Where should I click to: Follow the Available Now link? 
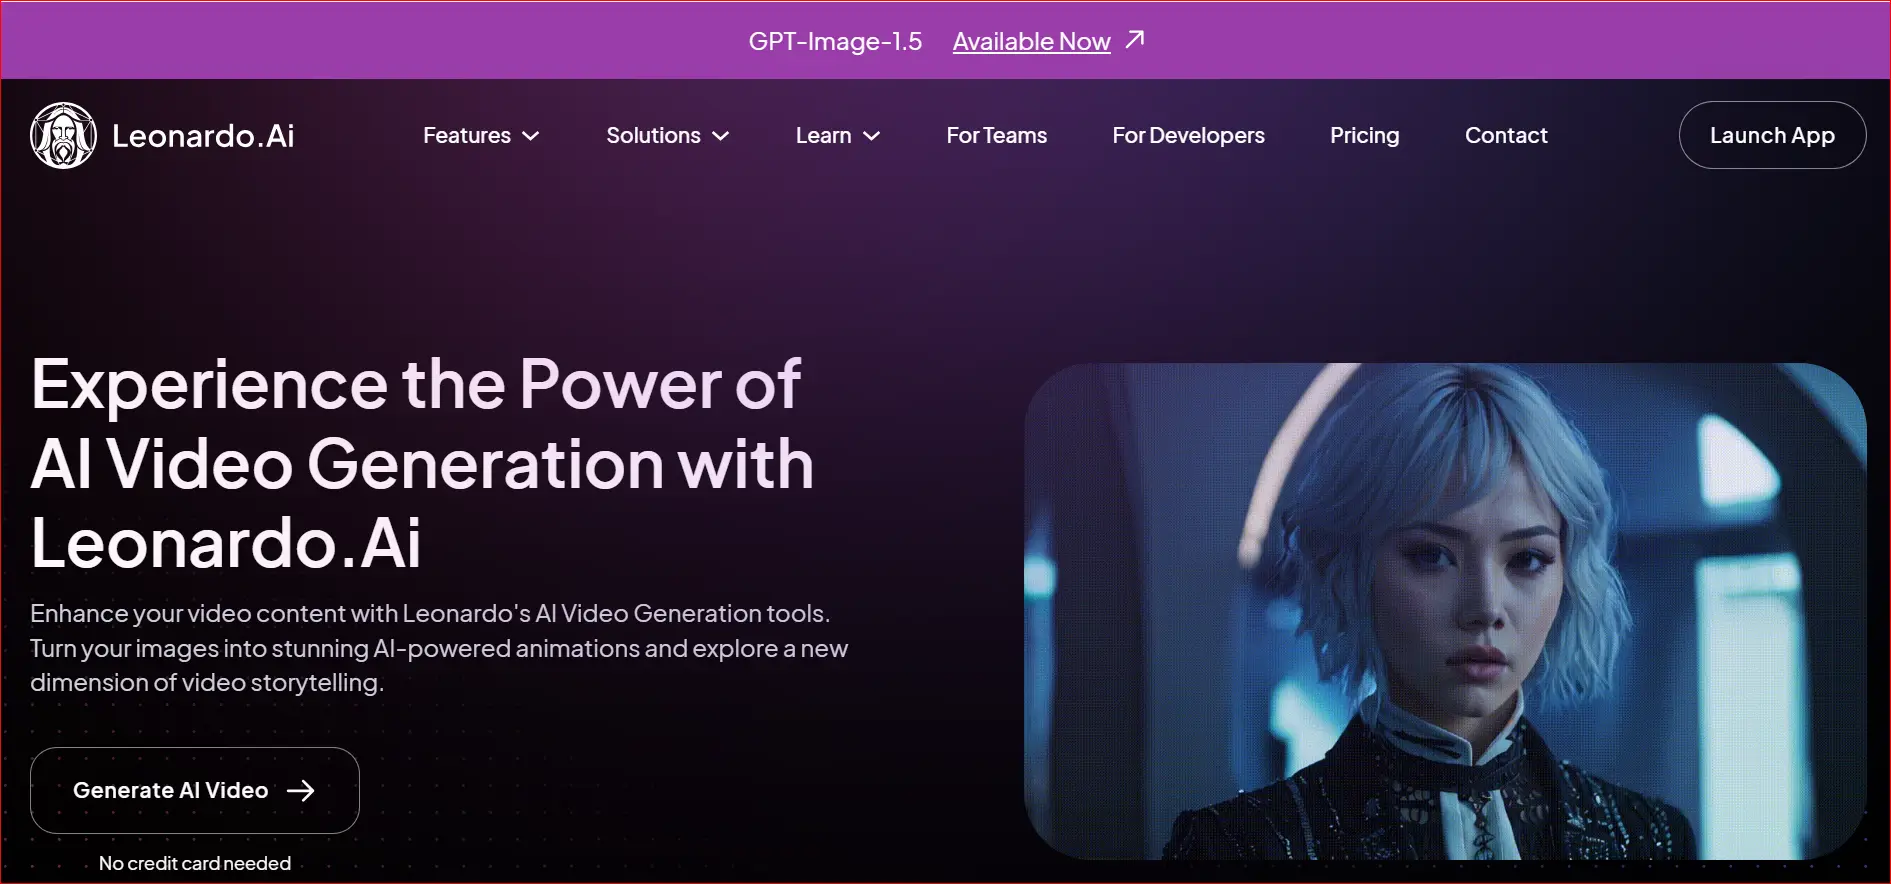point(1031,41)
